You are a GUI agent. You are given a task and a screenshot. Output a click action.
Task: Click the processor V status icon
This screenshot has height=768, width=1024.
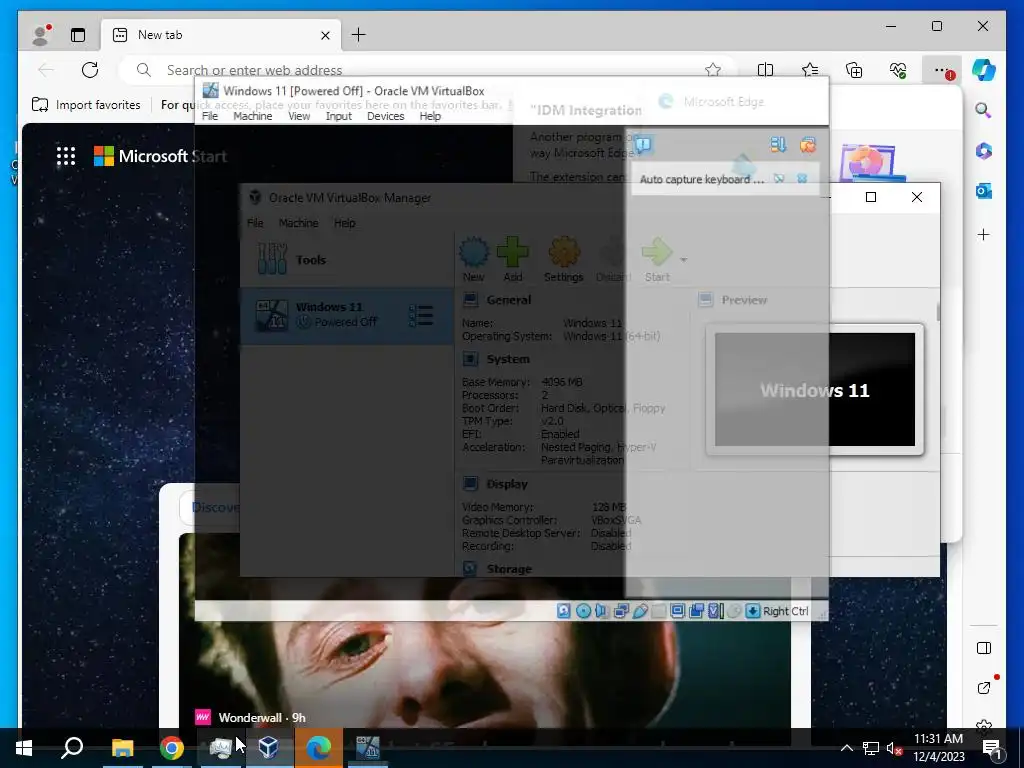715,611
